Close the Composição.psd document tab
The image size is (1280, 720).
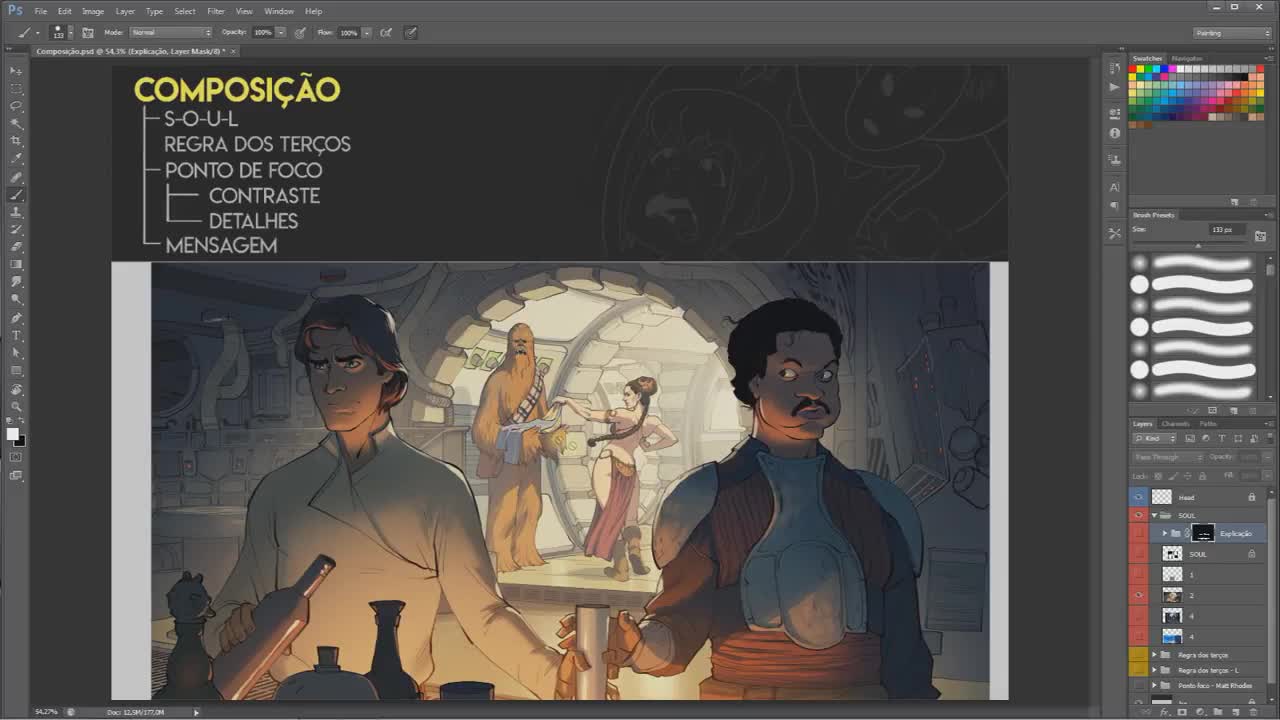point(233,51)
